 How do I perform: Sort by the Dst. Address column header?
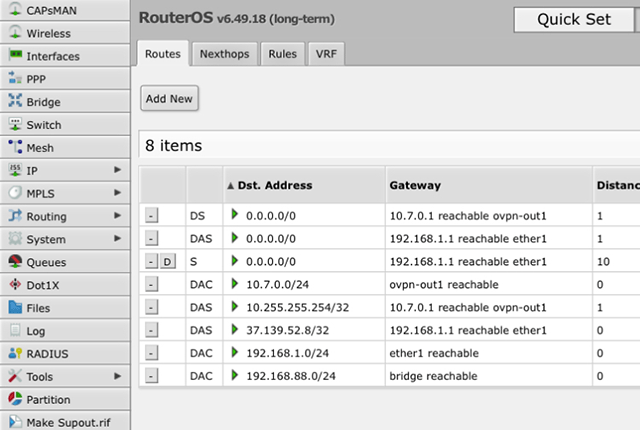(304, 185)
